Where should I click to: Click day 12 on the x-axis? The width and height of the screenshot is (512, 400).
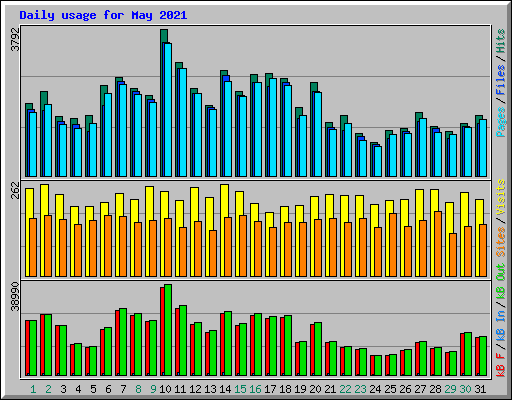pos(195,389)
